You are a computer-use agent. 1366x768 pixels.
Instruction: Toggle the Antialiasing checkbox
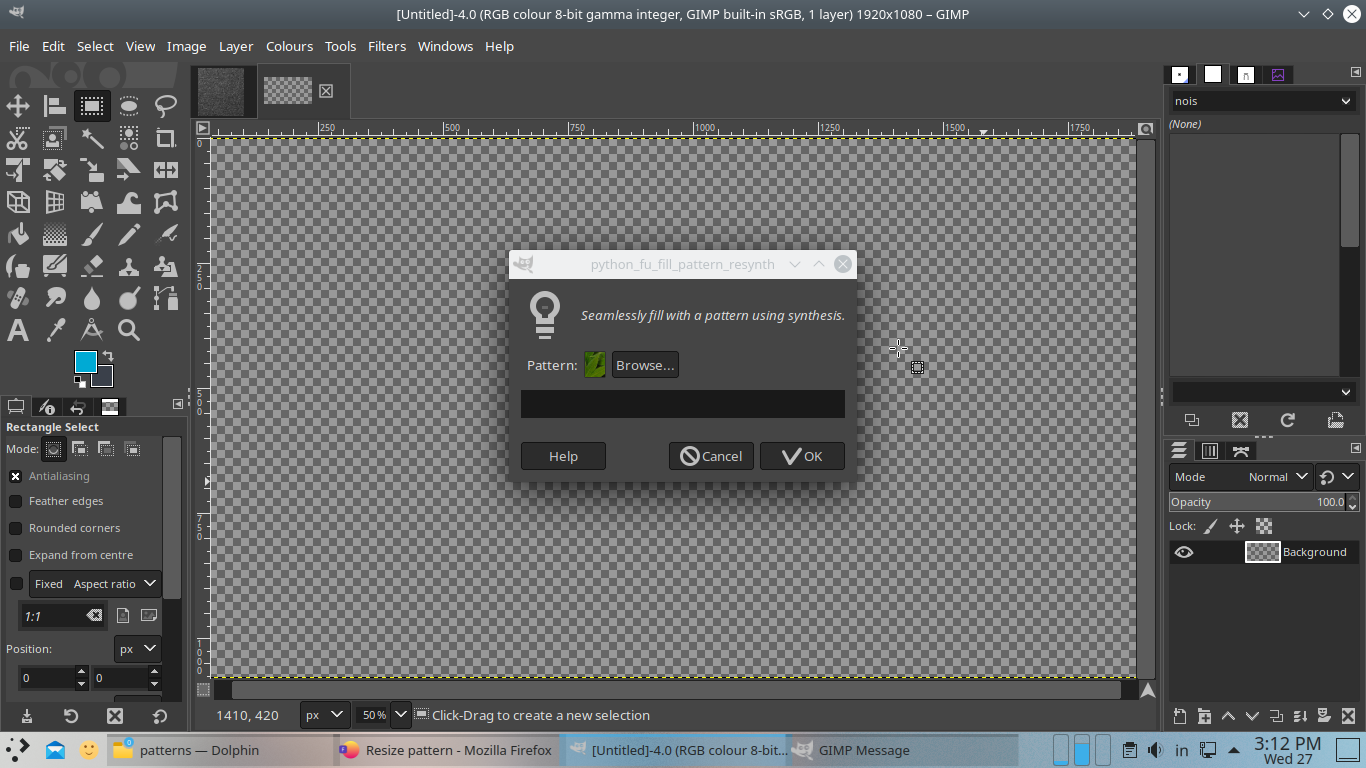(x=16, y=476)
